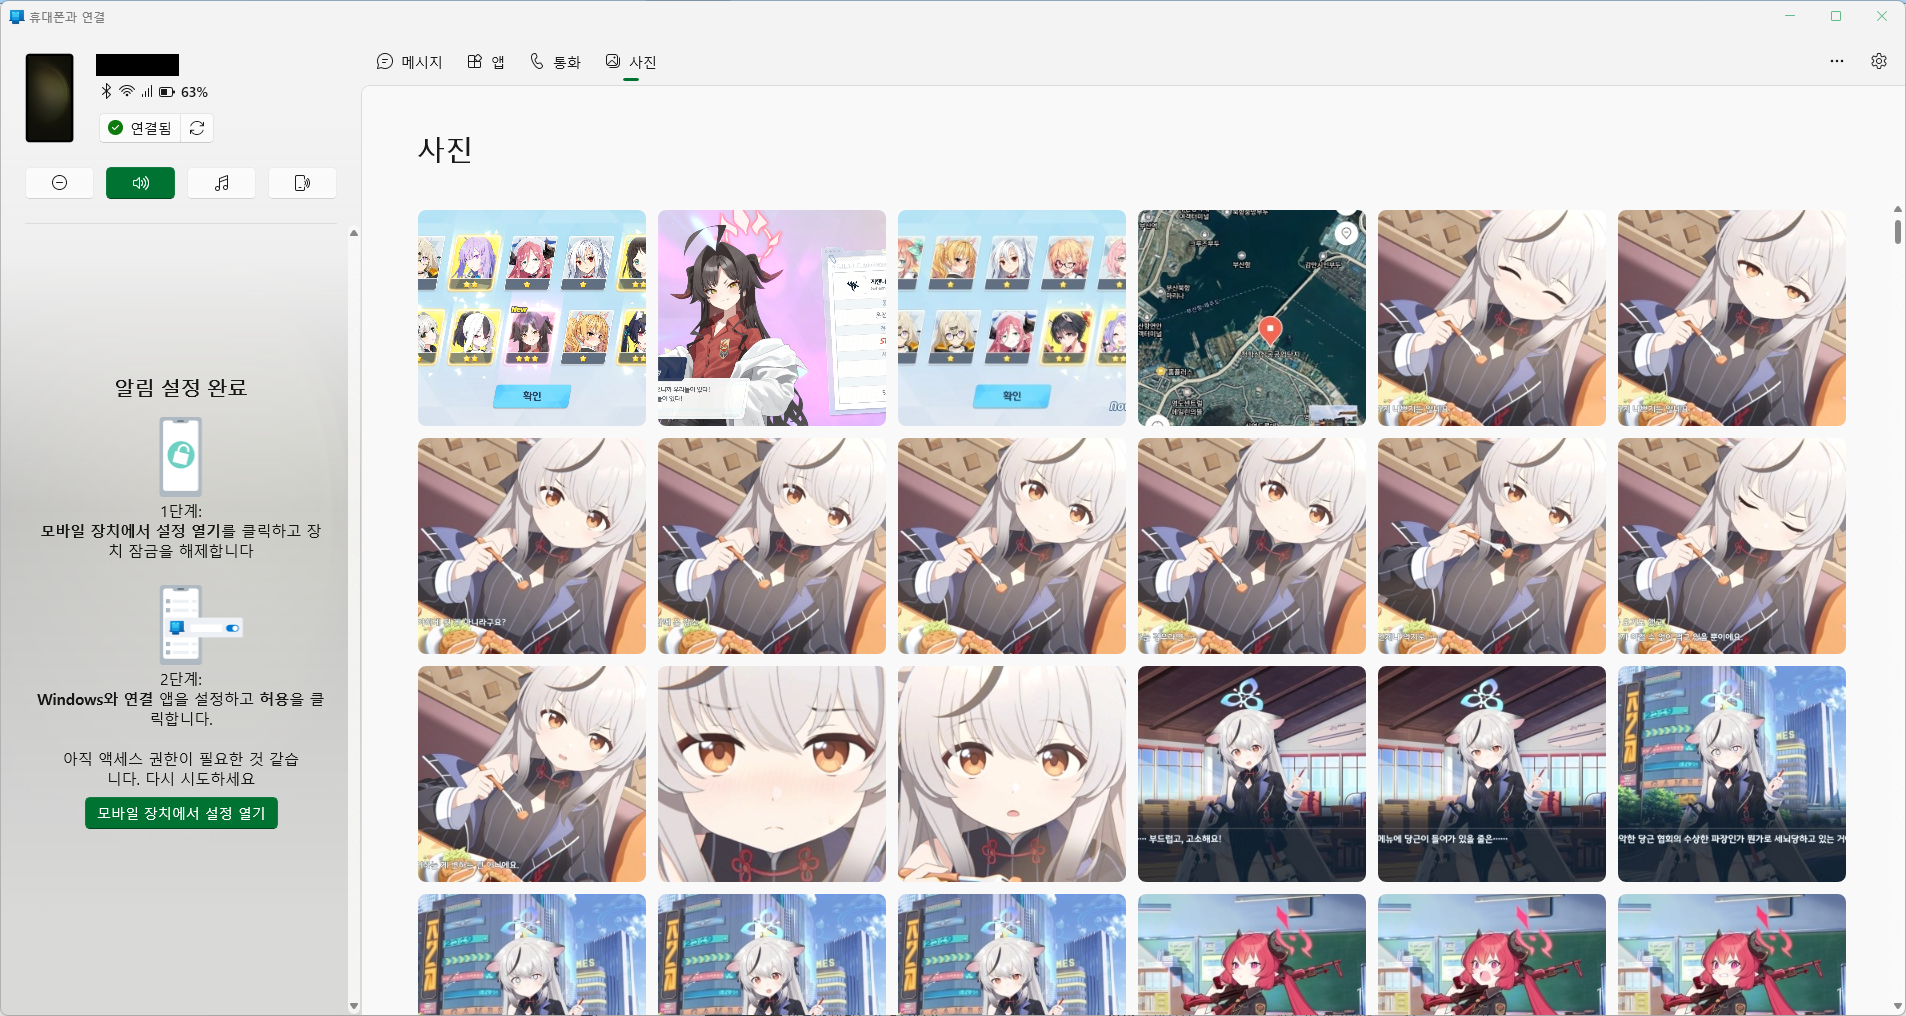Open the photo captioned 메뉴에 당근이 들어가 있을 줄은

(x=1492, y=774)
